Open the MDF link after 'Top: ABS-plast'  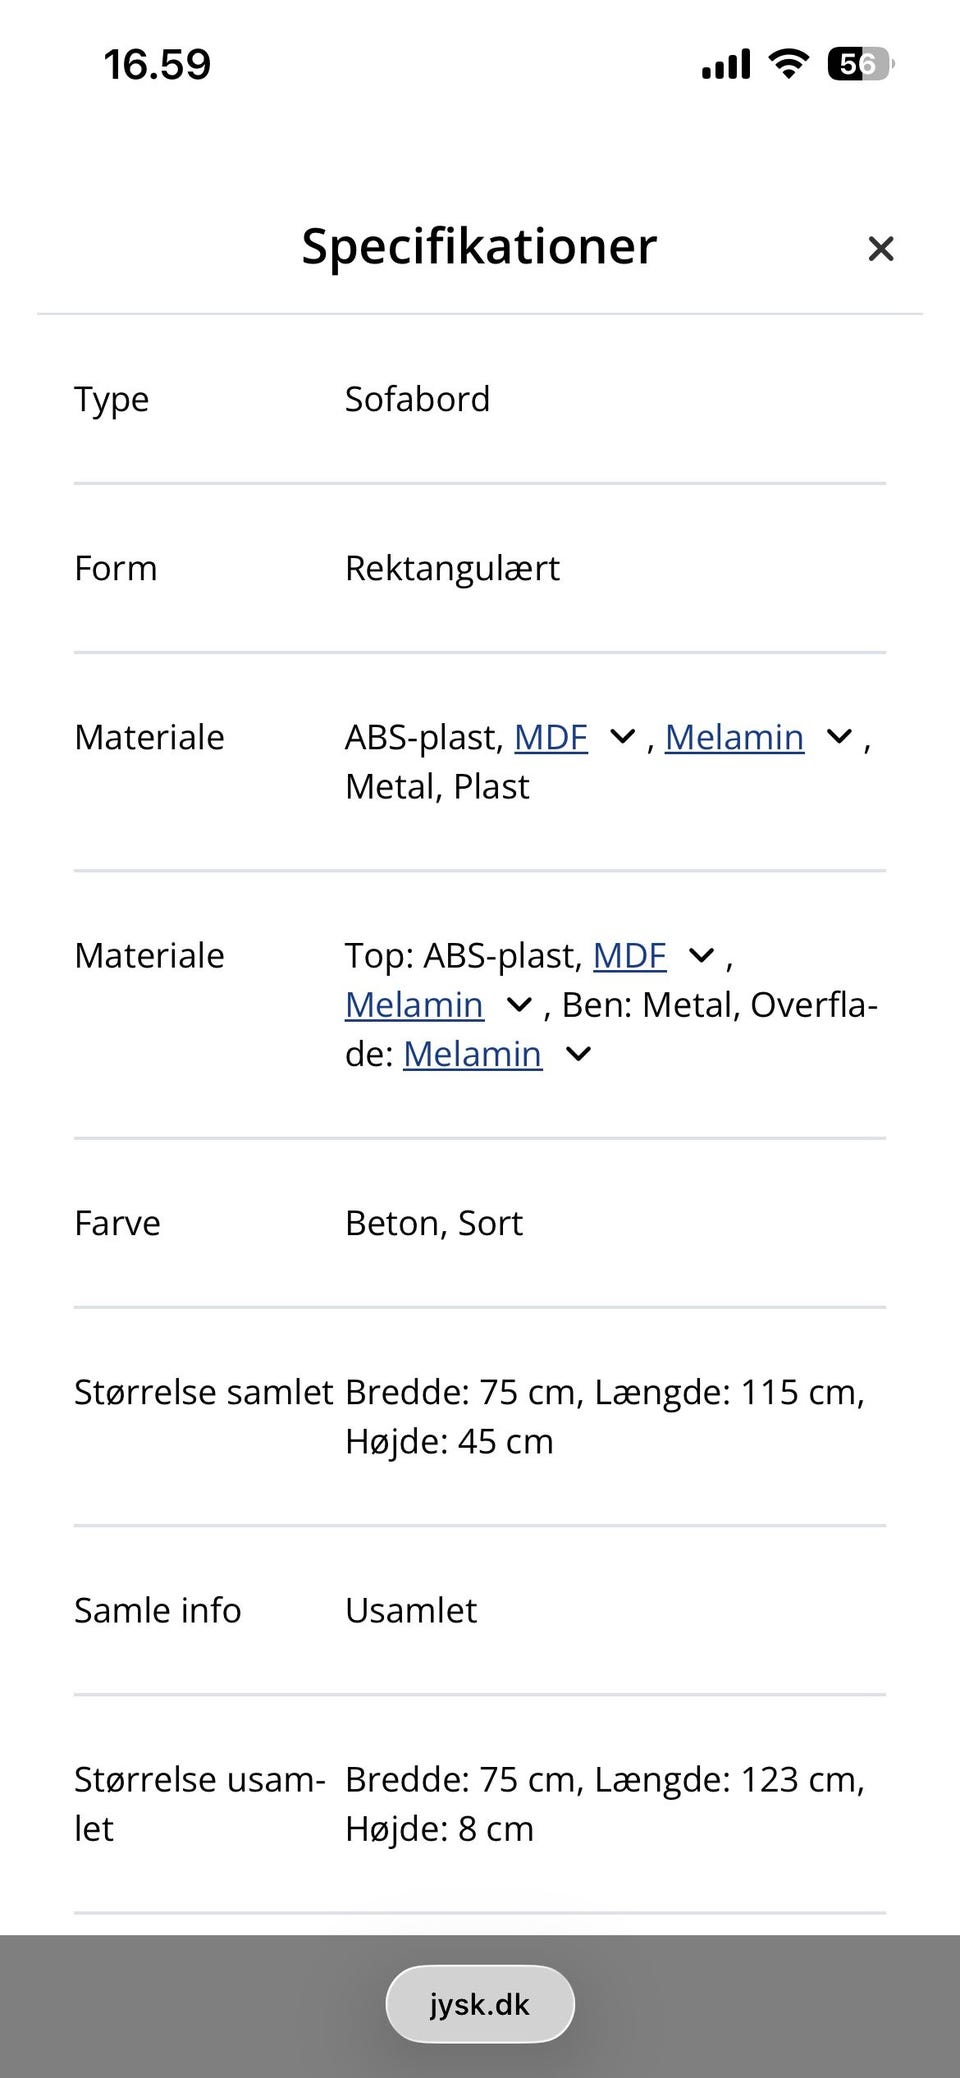[629, 956]
